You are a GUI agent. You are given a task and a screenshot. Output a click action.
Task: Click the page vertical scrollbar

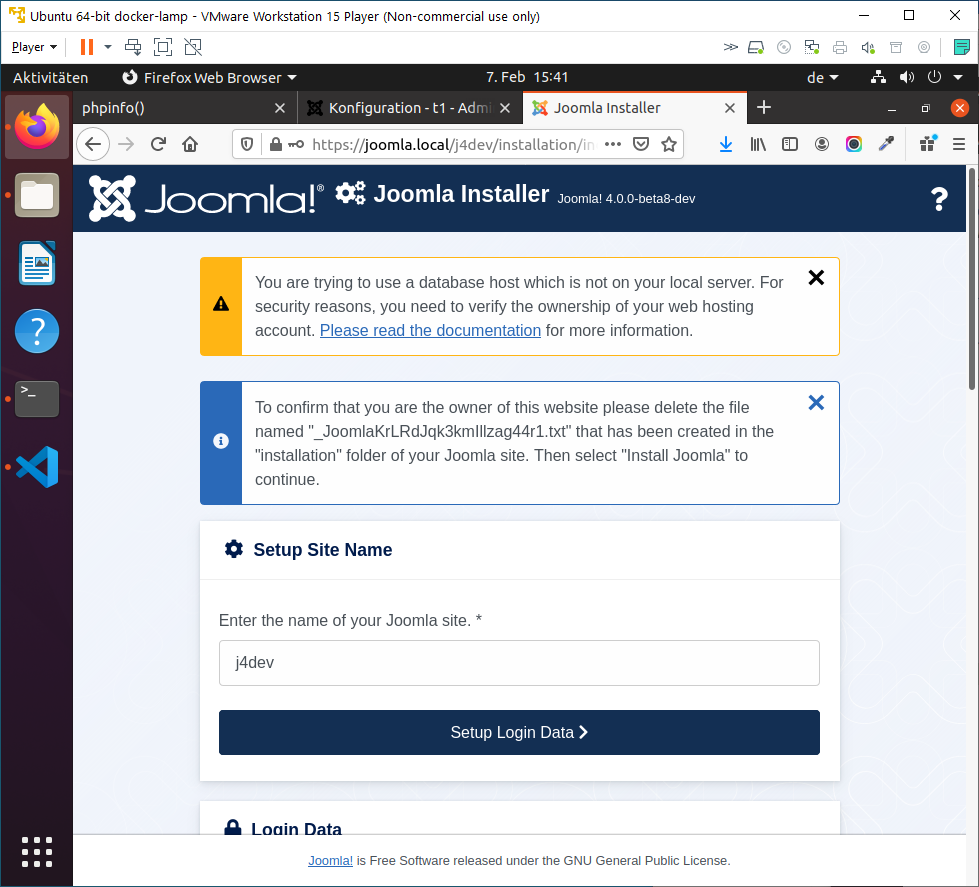coord(972,278)
